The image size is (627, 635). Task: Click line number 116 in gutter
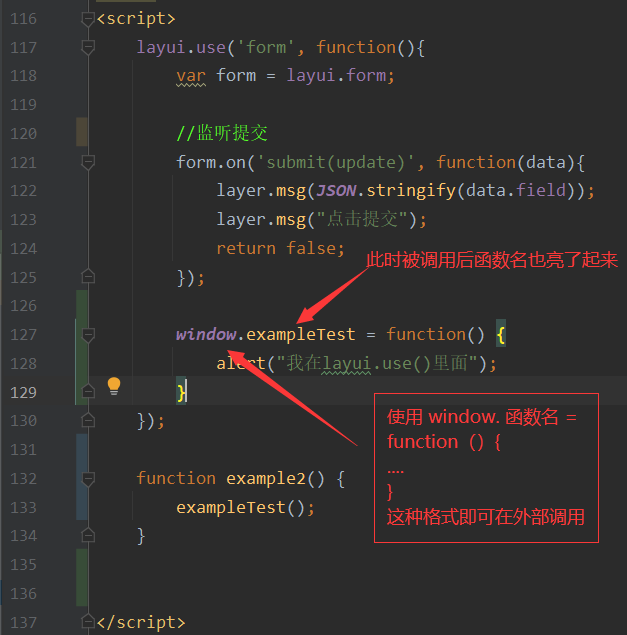[x=23, y=19]
